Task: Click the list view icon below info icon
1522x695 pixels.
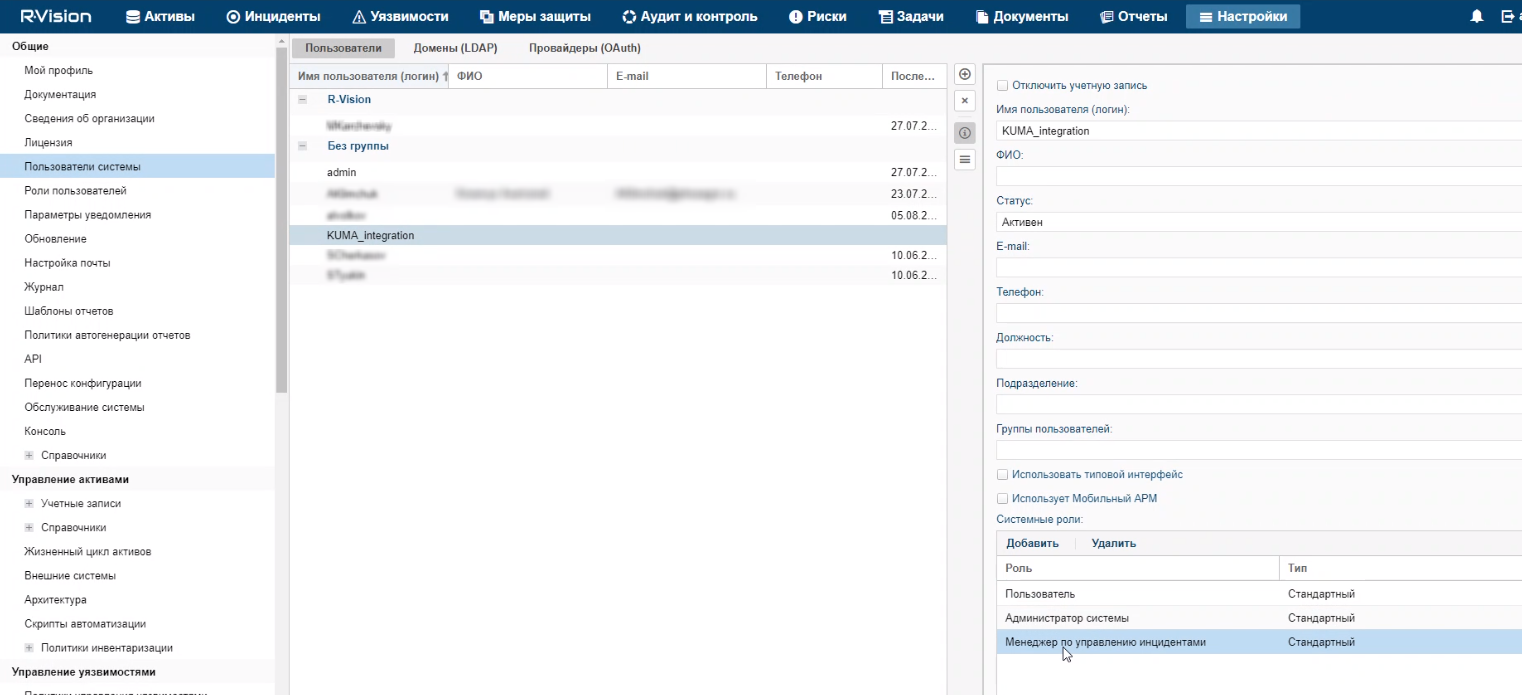Action: click(x=963, y=159)
